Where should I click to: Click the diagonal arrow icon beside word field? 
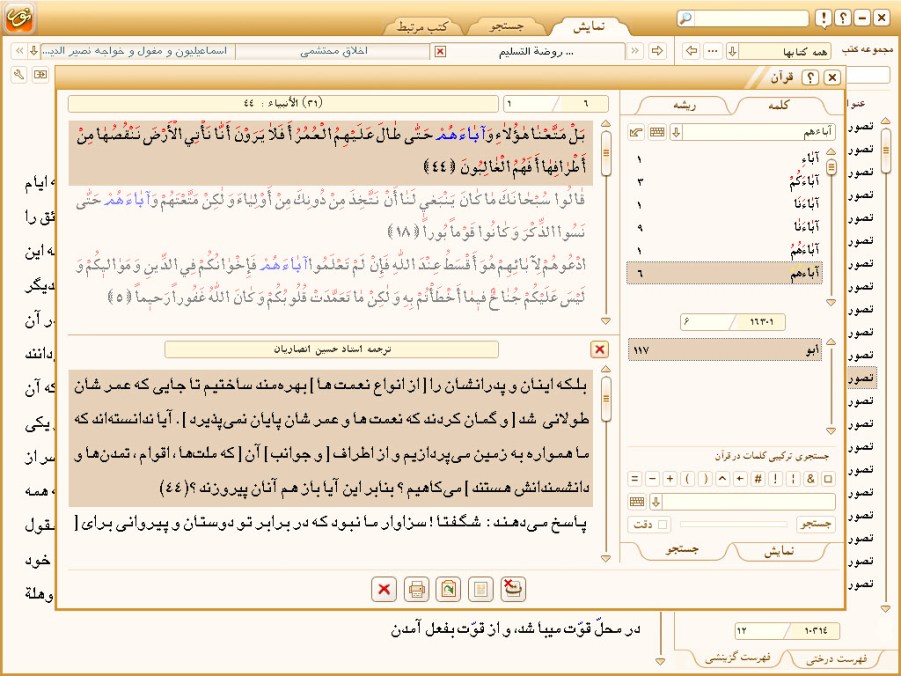coord(636,133)
